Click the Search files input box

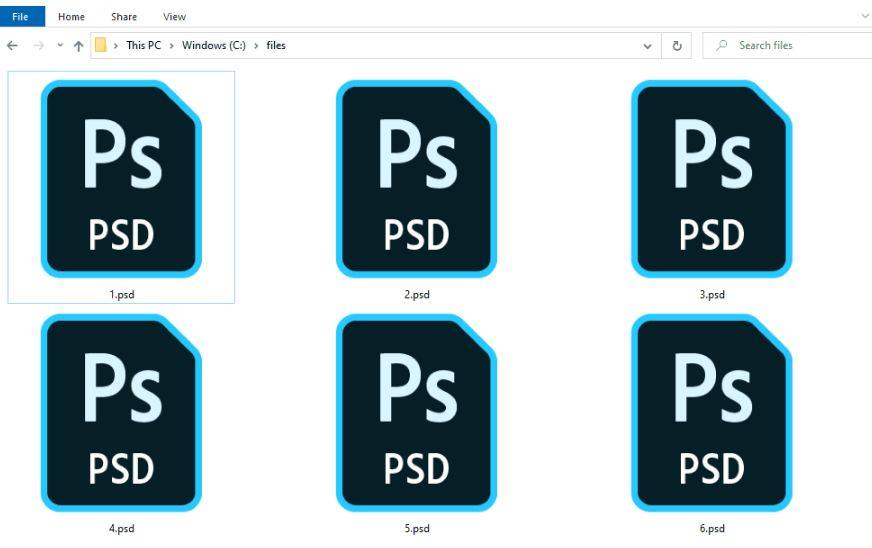point(787,46)
